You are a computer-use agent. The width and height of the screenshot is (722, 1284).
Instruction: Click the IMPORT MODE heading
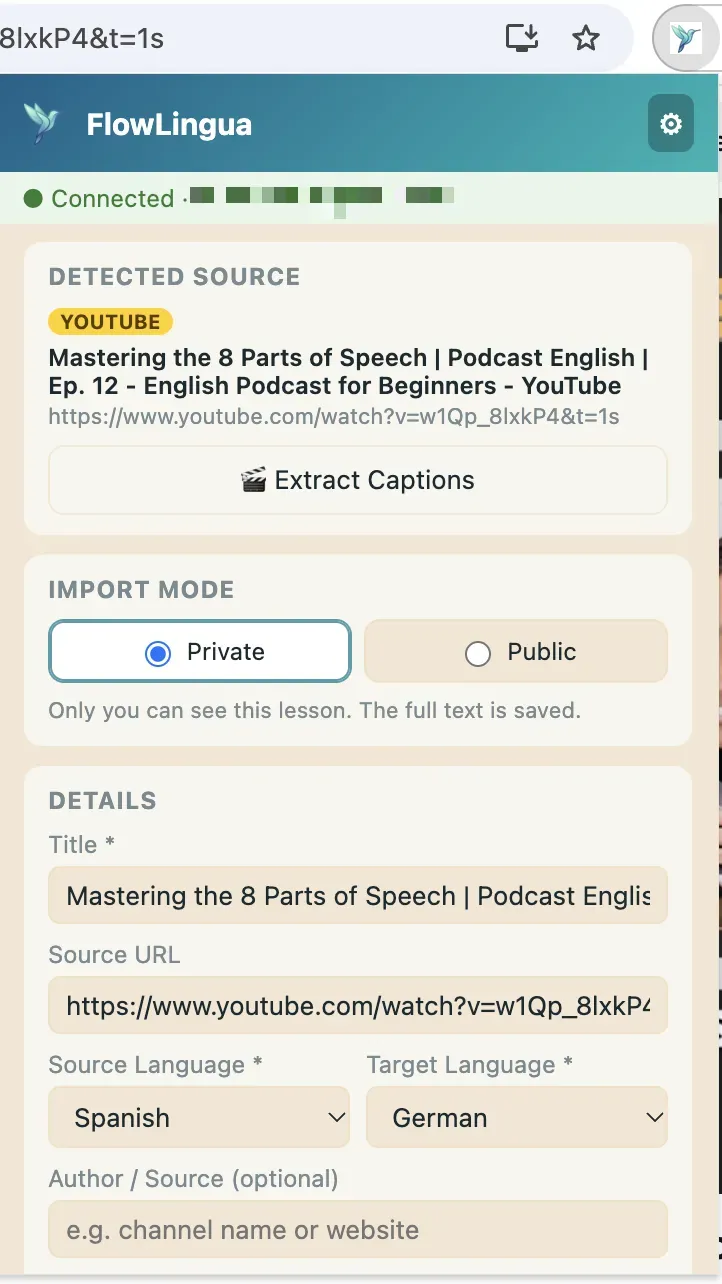tap(141, 590)
